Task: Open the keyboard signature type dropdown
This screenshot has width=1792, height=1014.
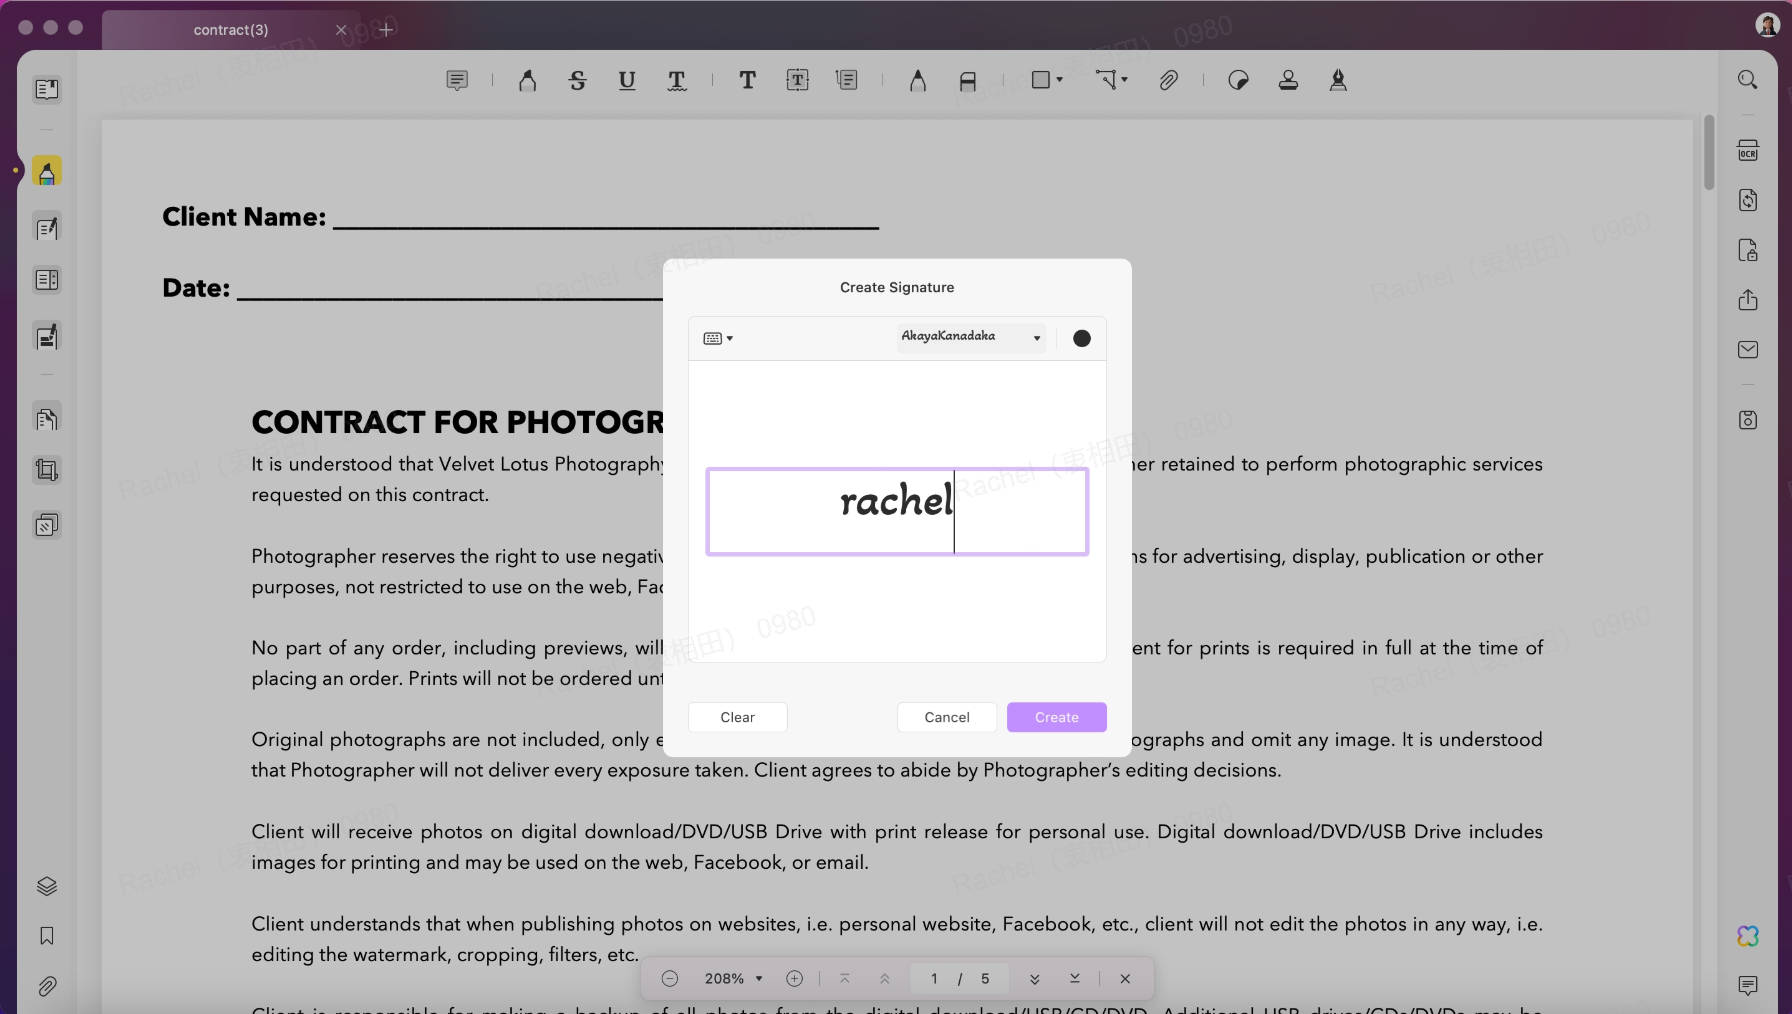Action: click(x=718, y=338)
